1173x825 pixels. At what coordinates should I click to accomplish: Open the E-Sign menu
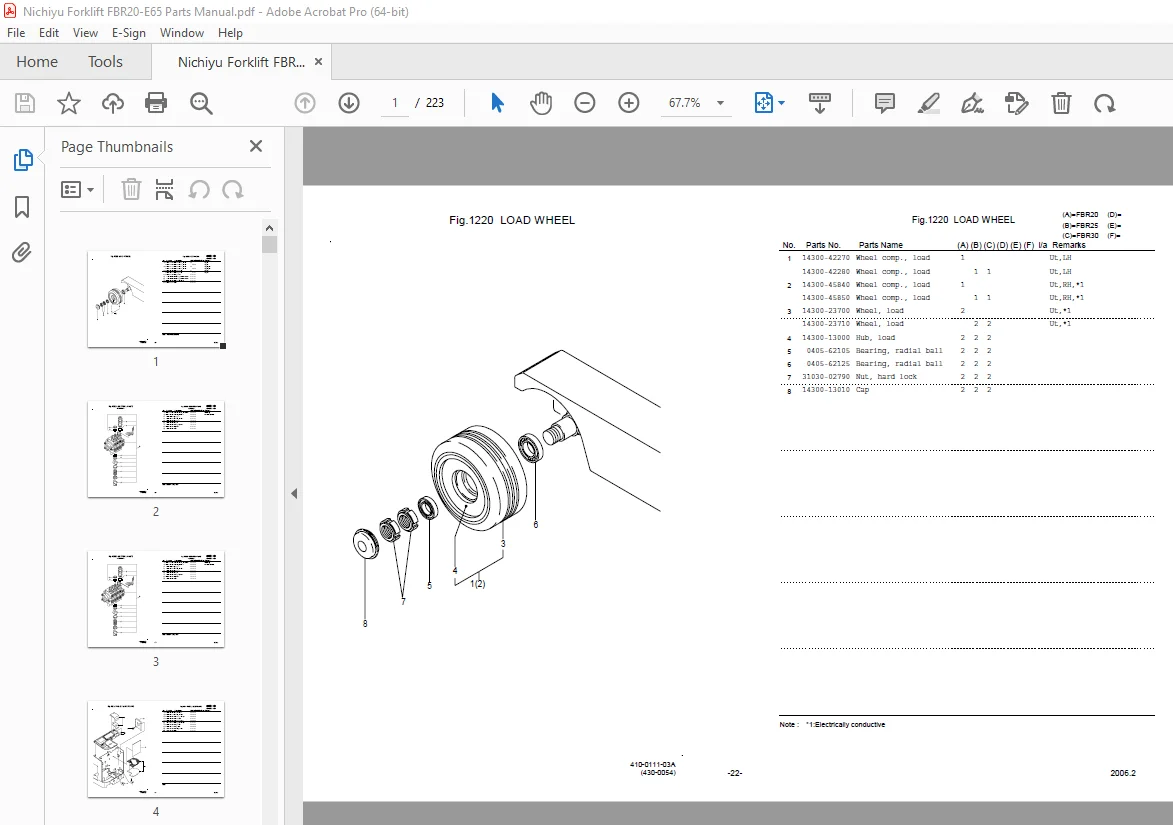pyautogui.click(x=129, y=33)
